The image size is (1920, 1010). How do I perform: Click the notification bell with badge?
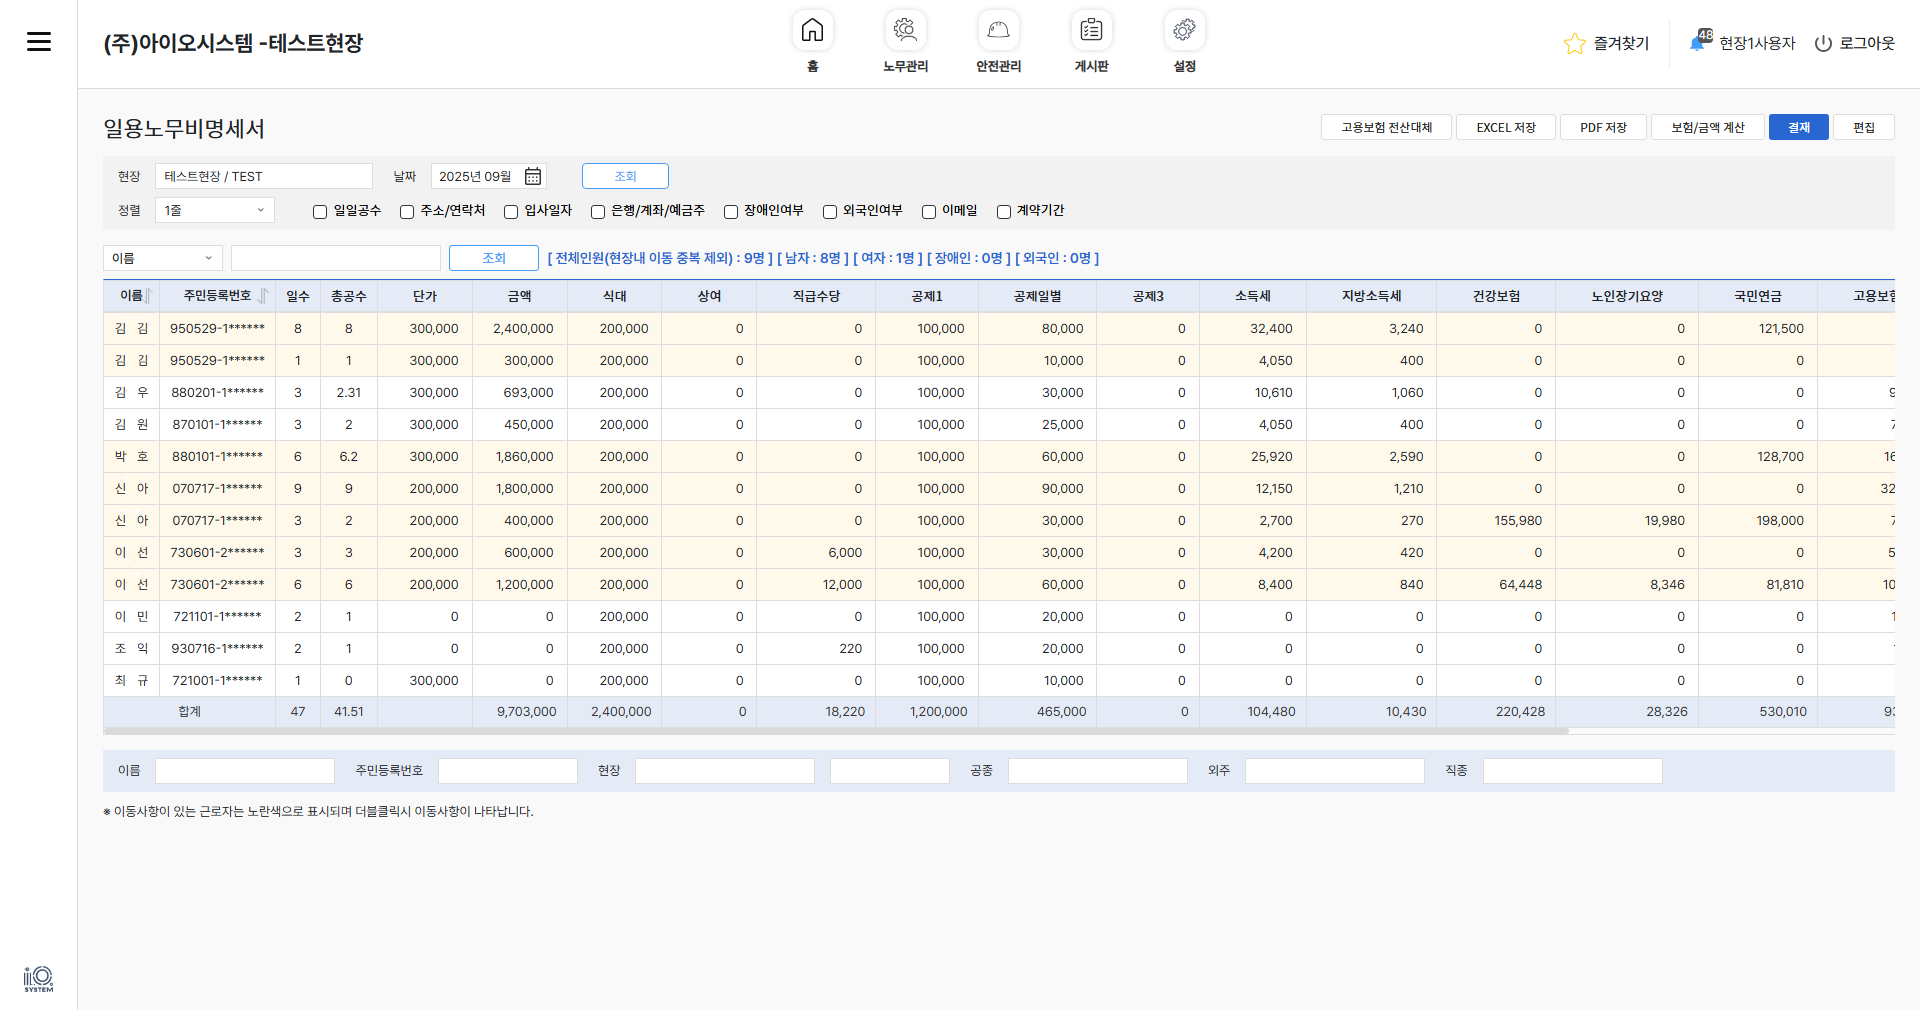coord(1699,42)
